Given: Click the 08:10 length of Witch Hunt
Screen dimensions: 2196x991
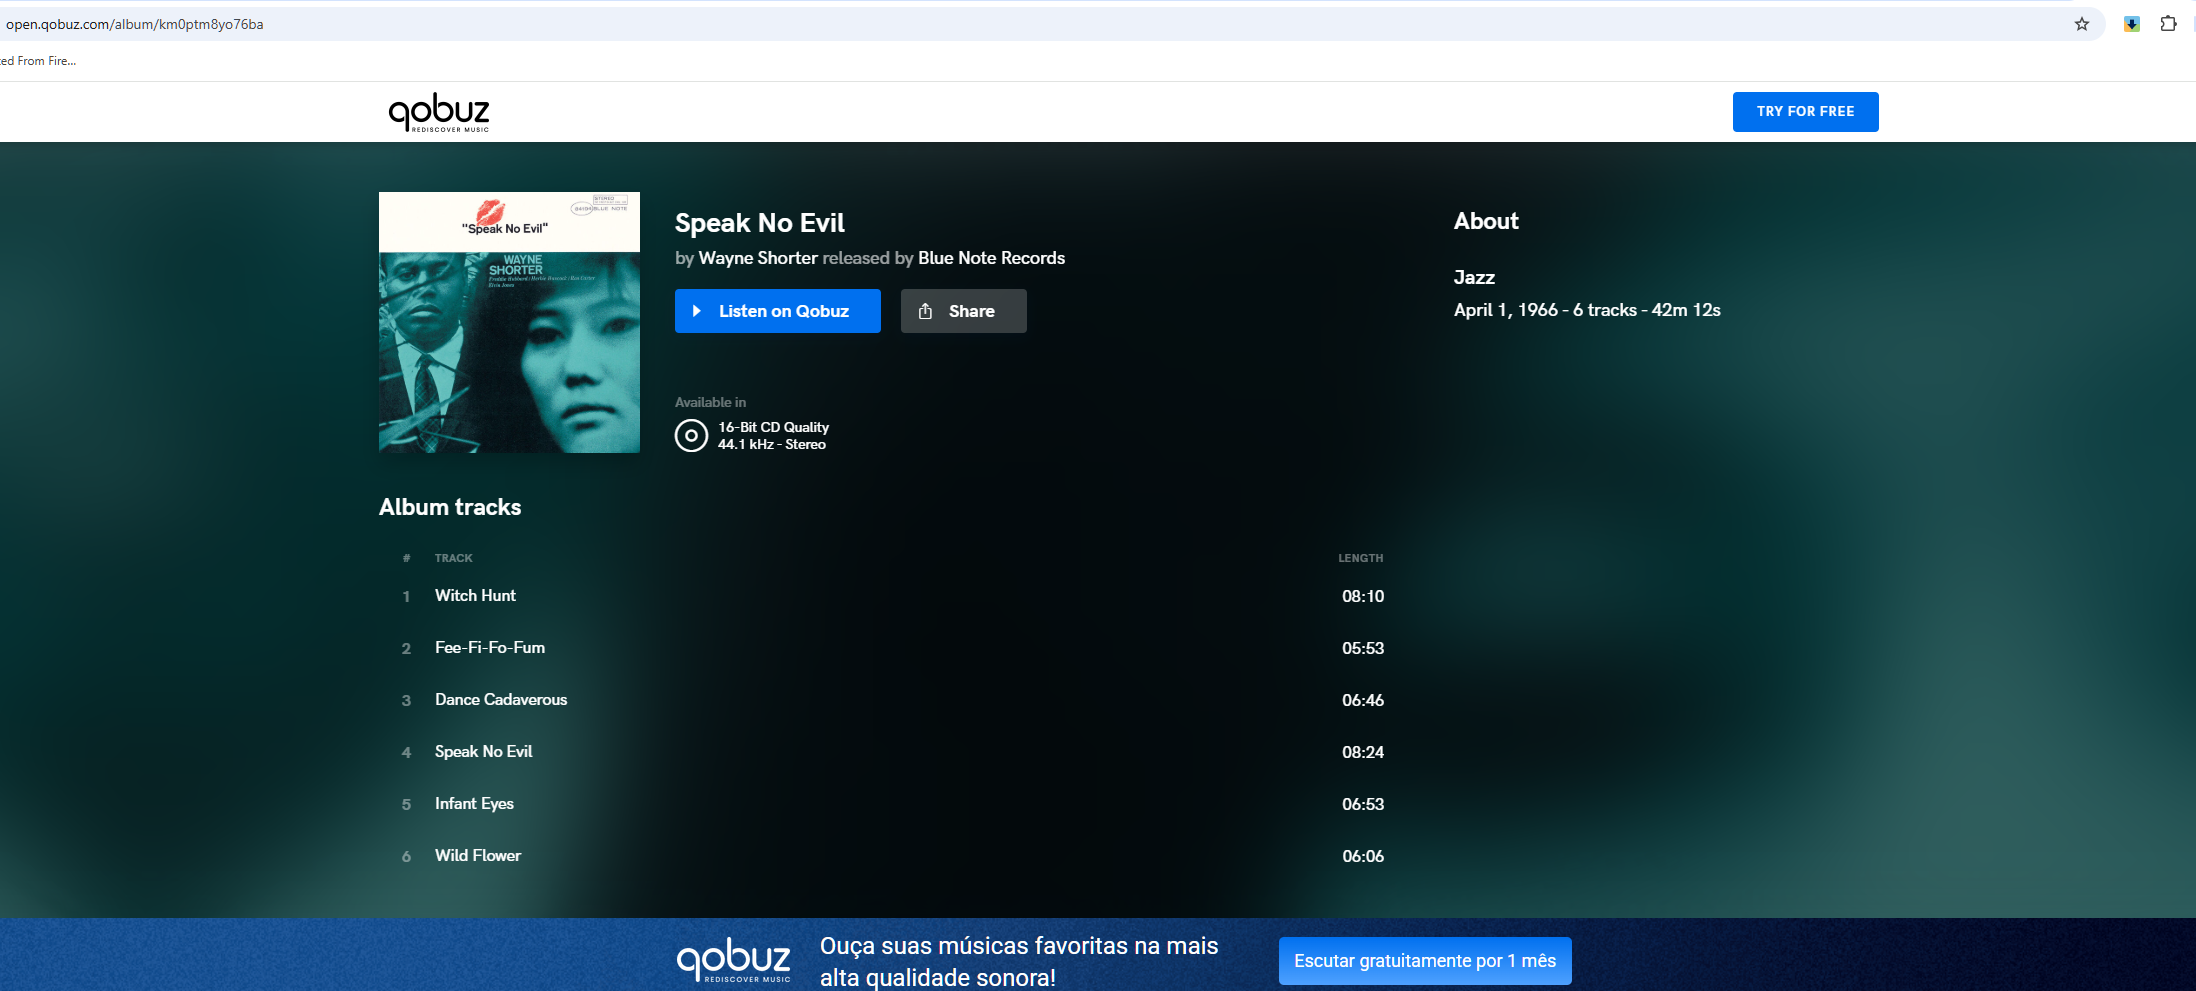Looking at the screenshot, I should [1363, 596].
